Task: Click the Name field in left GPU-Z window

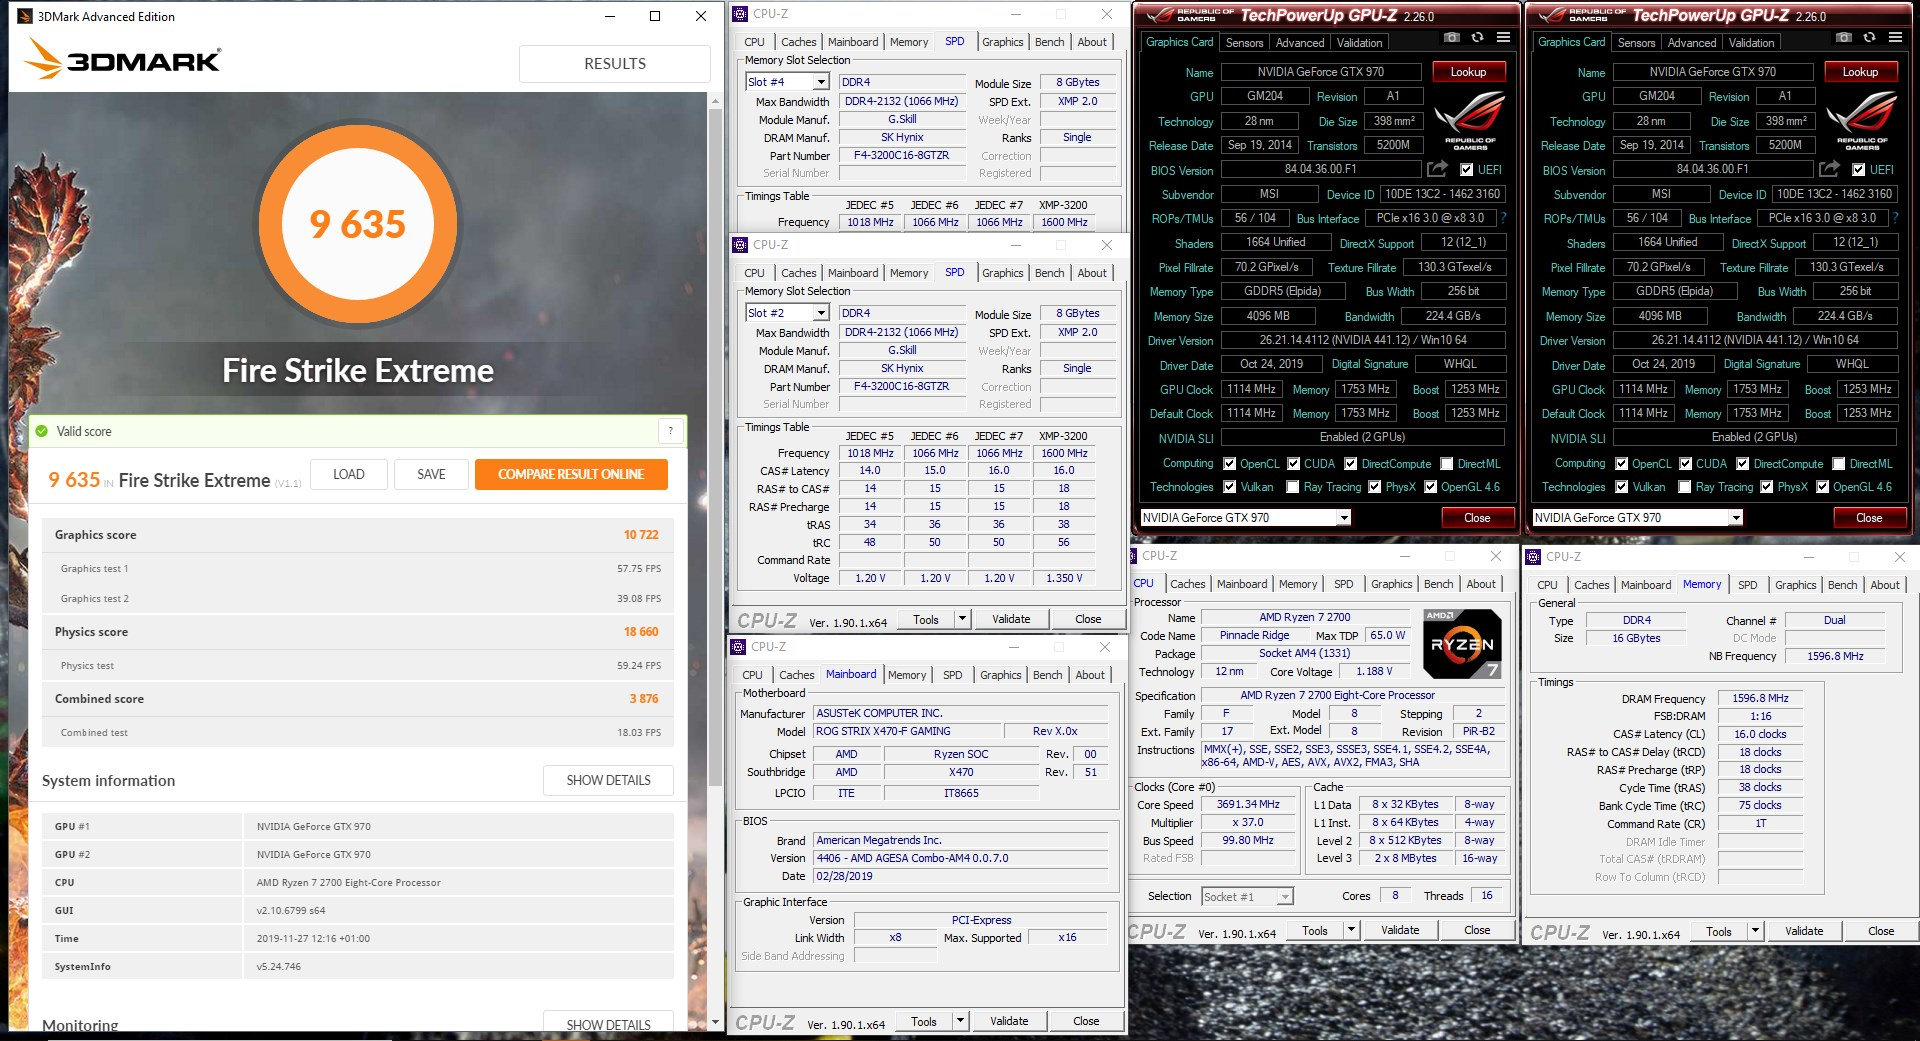Action: tap(1321, 72)
